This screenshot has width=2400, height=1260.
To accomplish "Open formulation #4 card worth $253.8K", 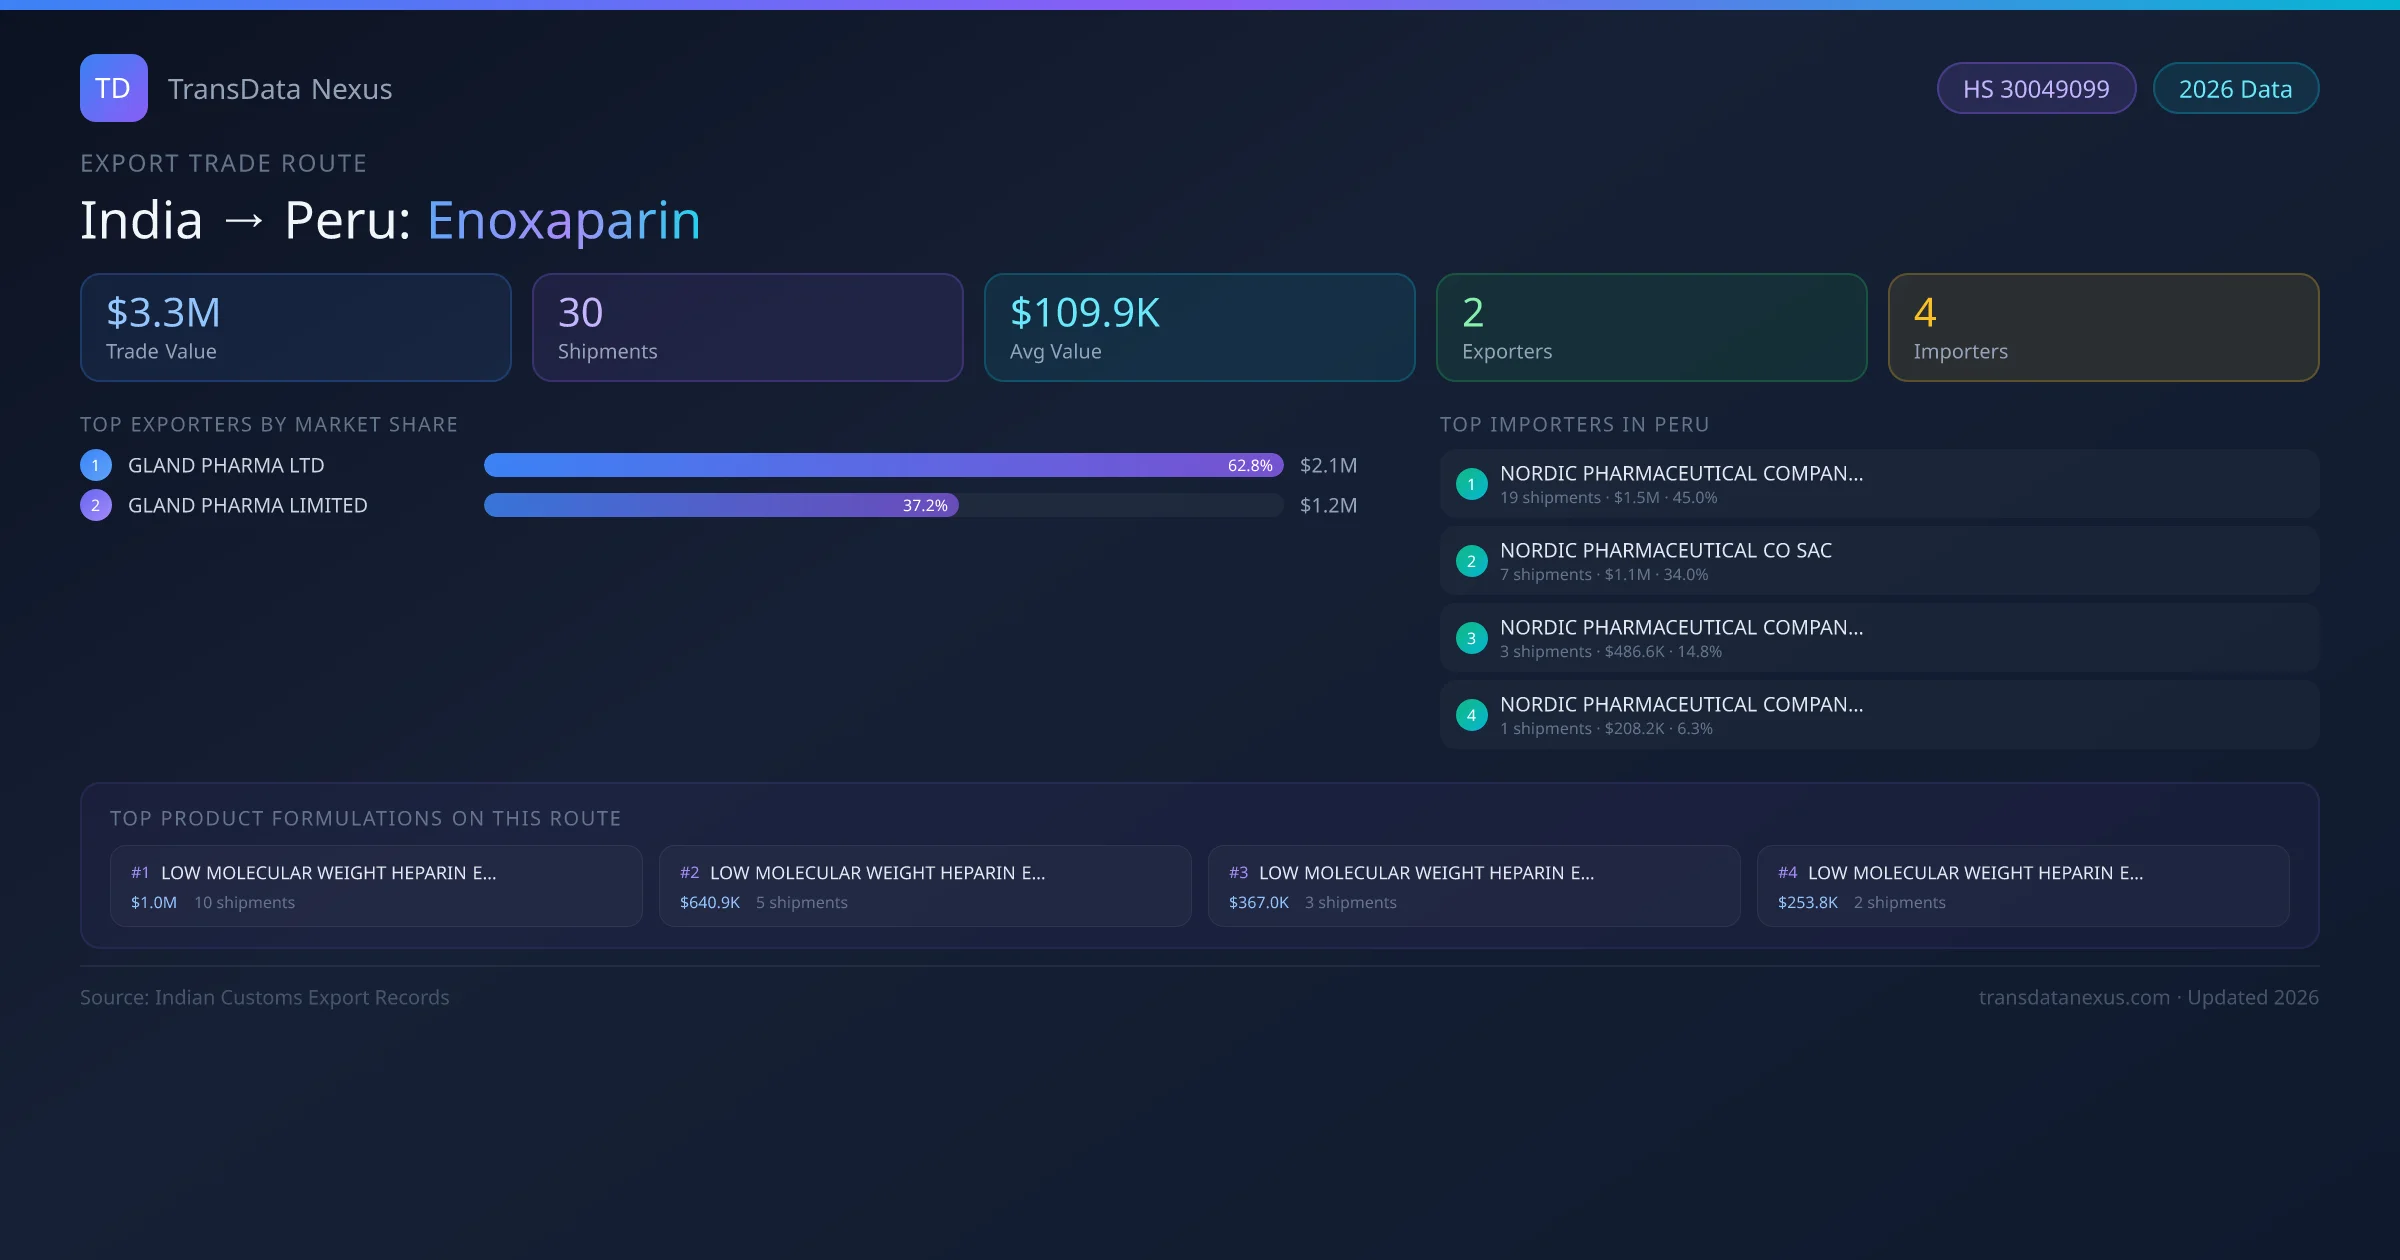I will pos(2022,886).
